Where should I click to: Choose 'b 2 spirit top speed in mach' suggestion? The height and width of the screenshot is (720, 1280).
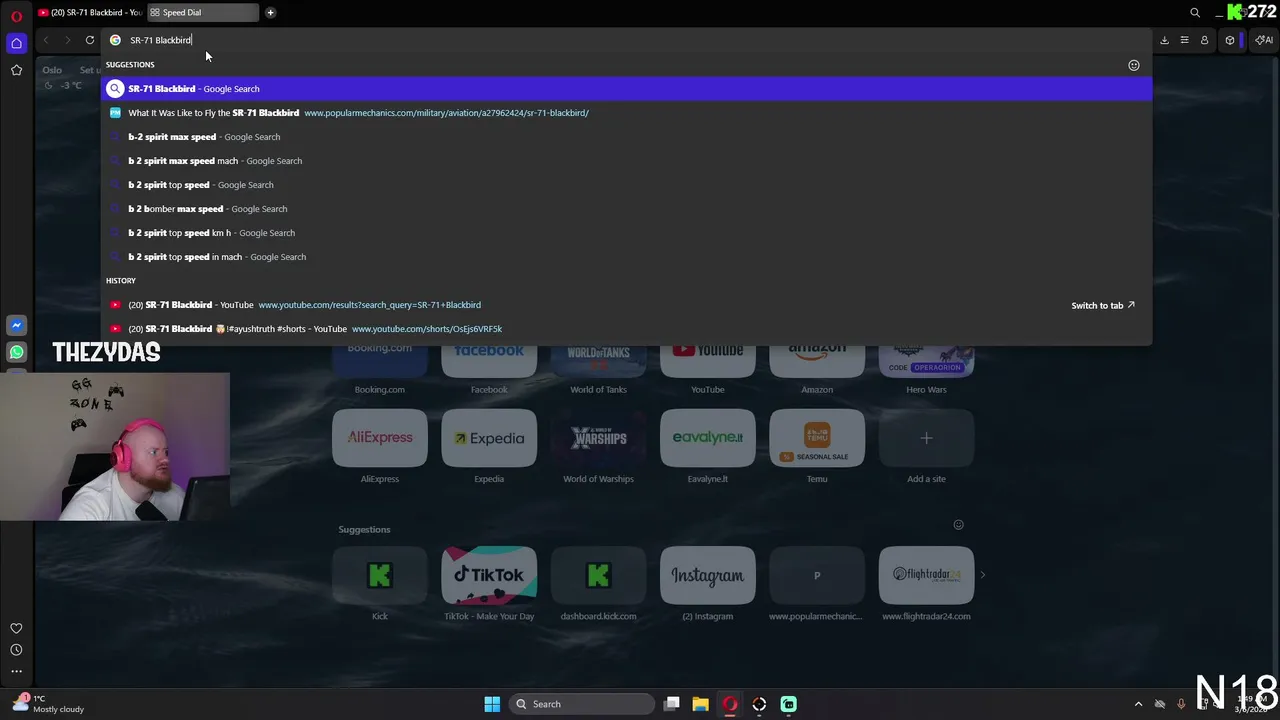(628, 257)
